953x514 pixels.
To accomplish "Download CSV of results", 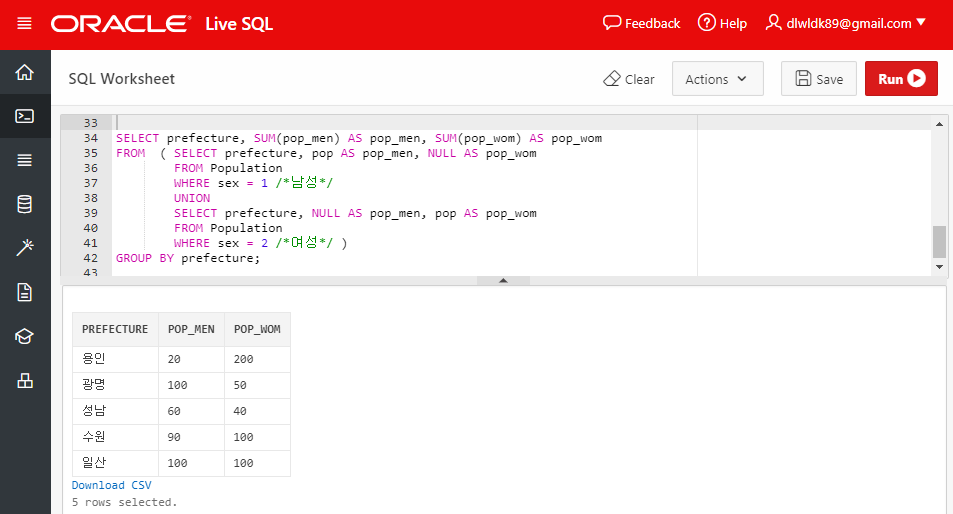I will [111, 485].
